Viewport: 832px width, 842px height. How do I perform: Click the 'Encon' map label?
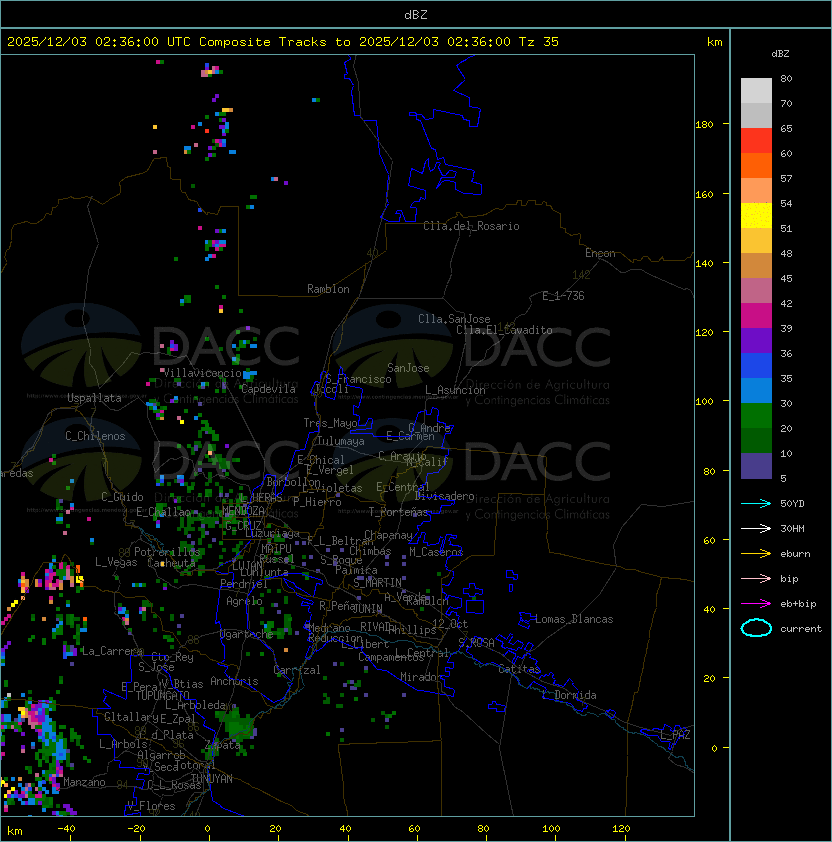[x=600, y=253]
